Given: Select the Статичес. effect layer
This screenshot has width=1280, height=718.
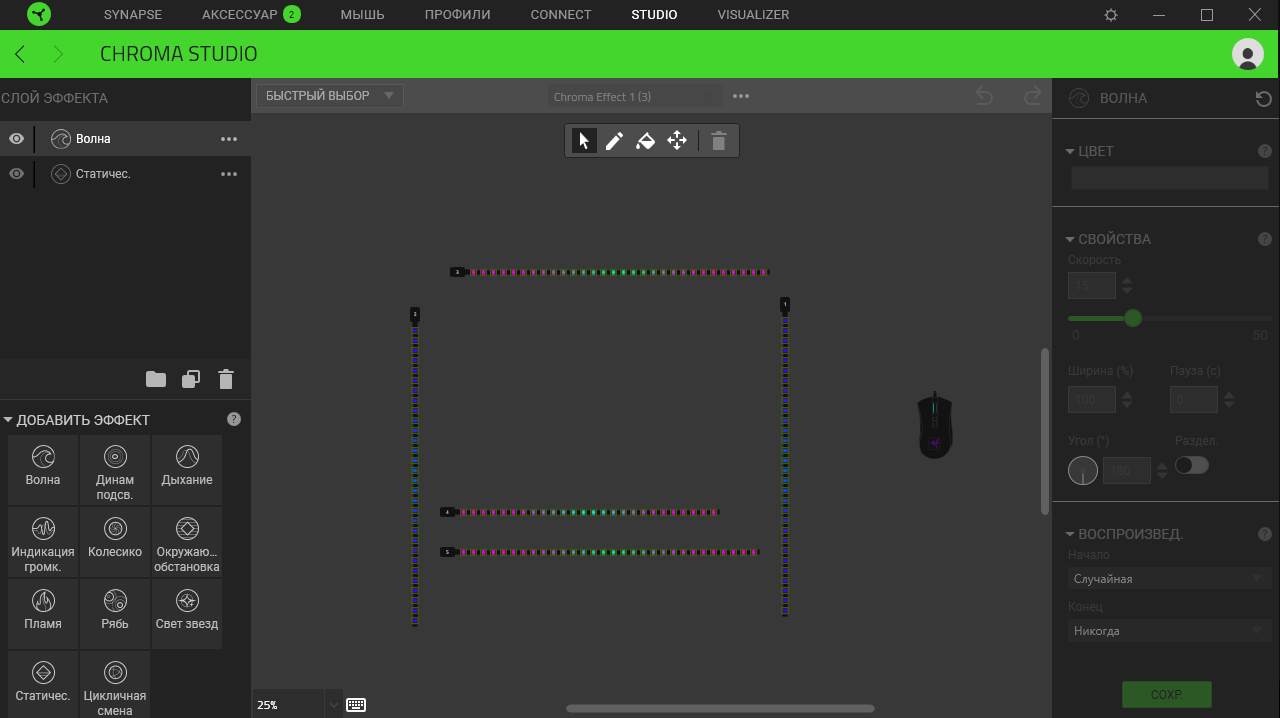Looking at the screenshot, I should [x=125, y=174].
